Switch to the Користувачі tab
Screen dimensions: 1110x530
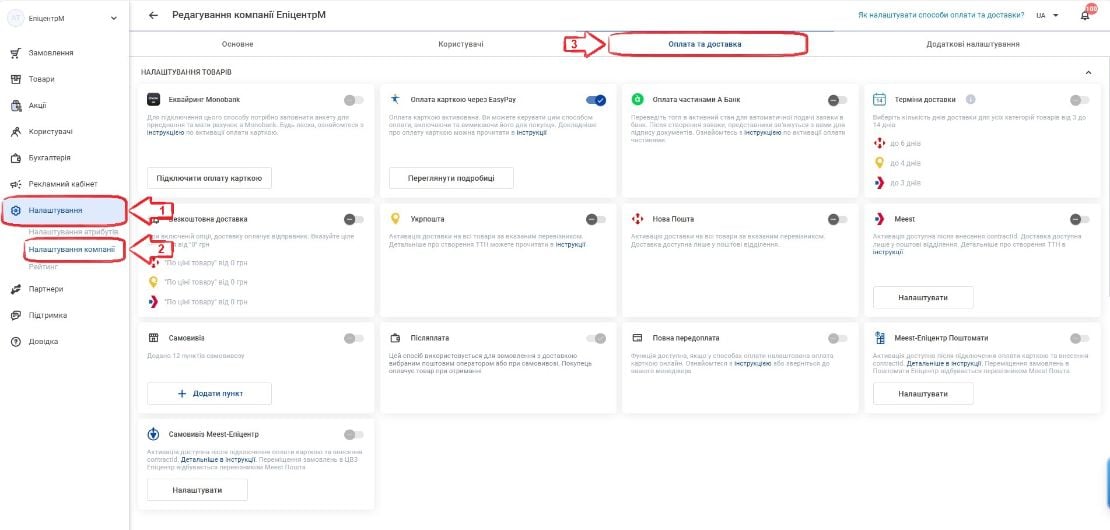click(x=461, y=44)
